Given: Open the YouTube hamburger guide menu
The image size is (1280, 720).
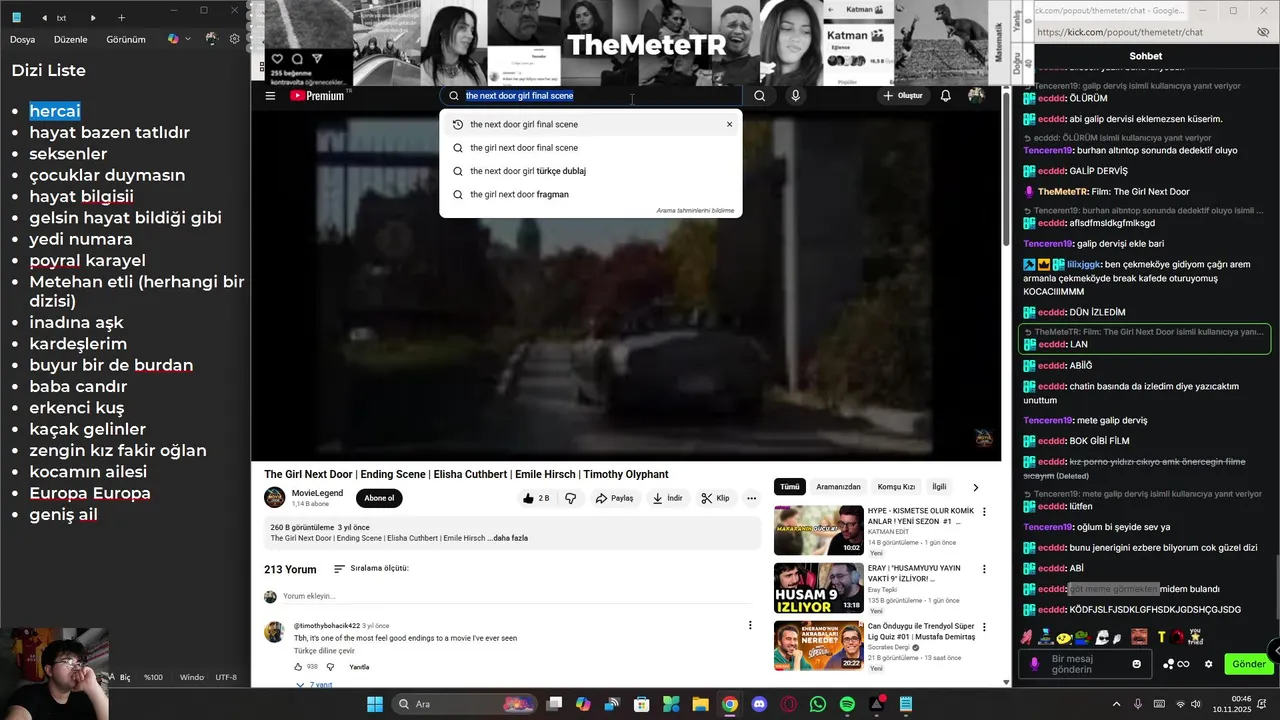Looking at the screenshot, I should pyautogui.click(x=270, y=96).
